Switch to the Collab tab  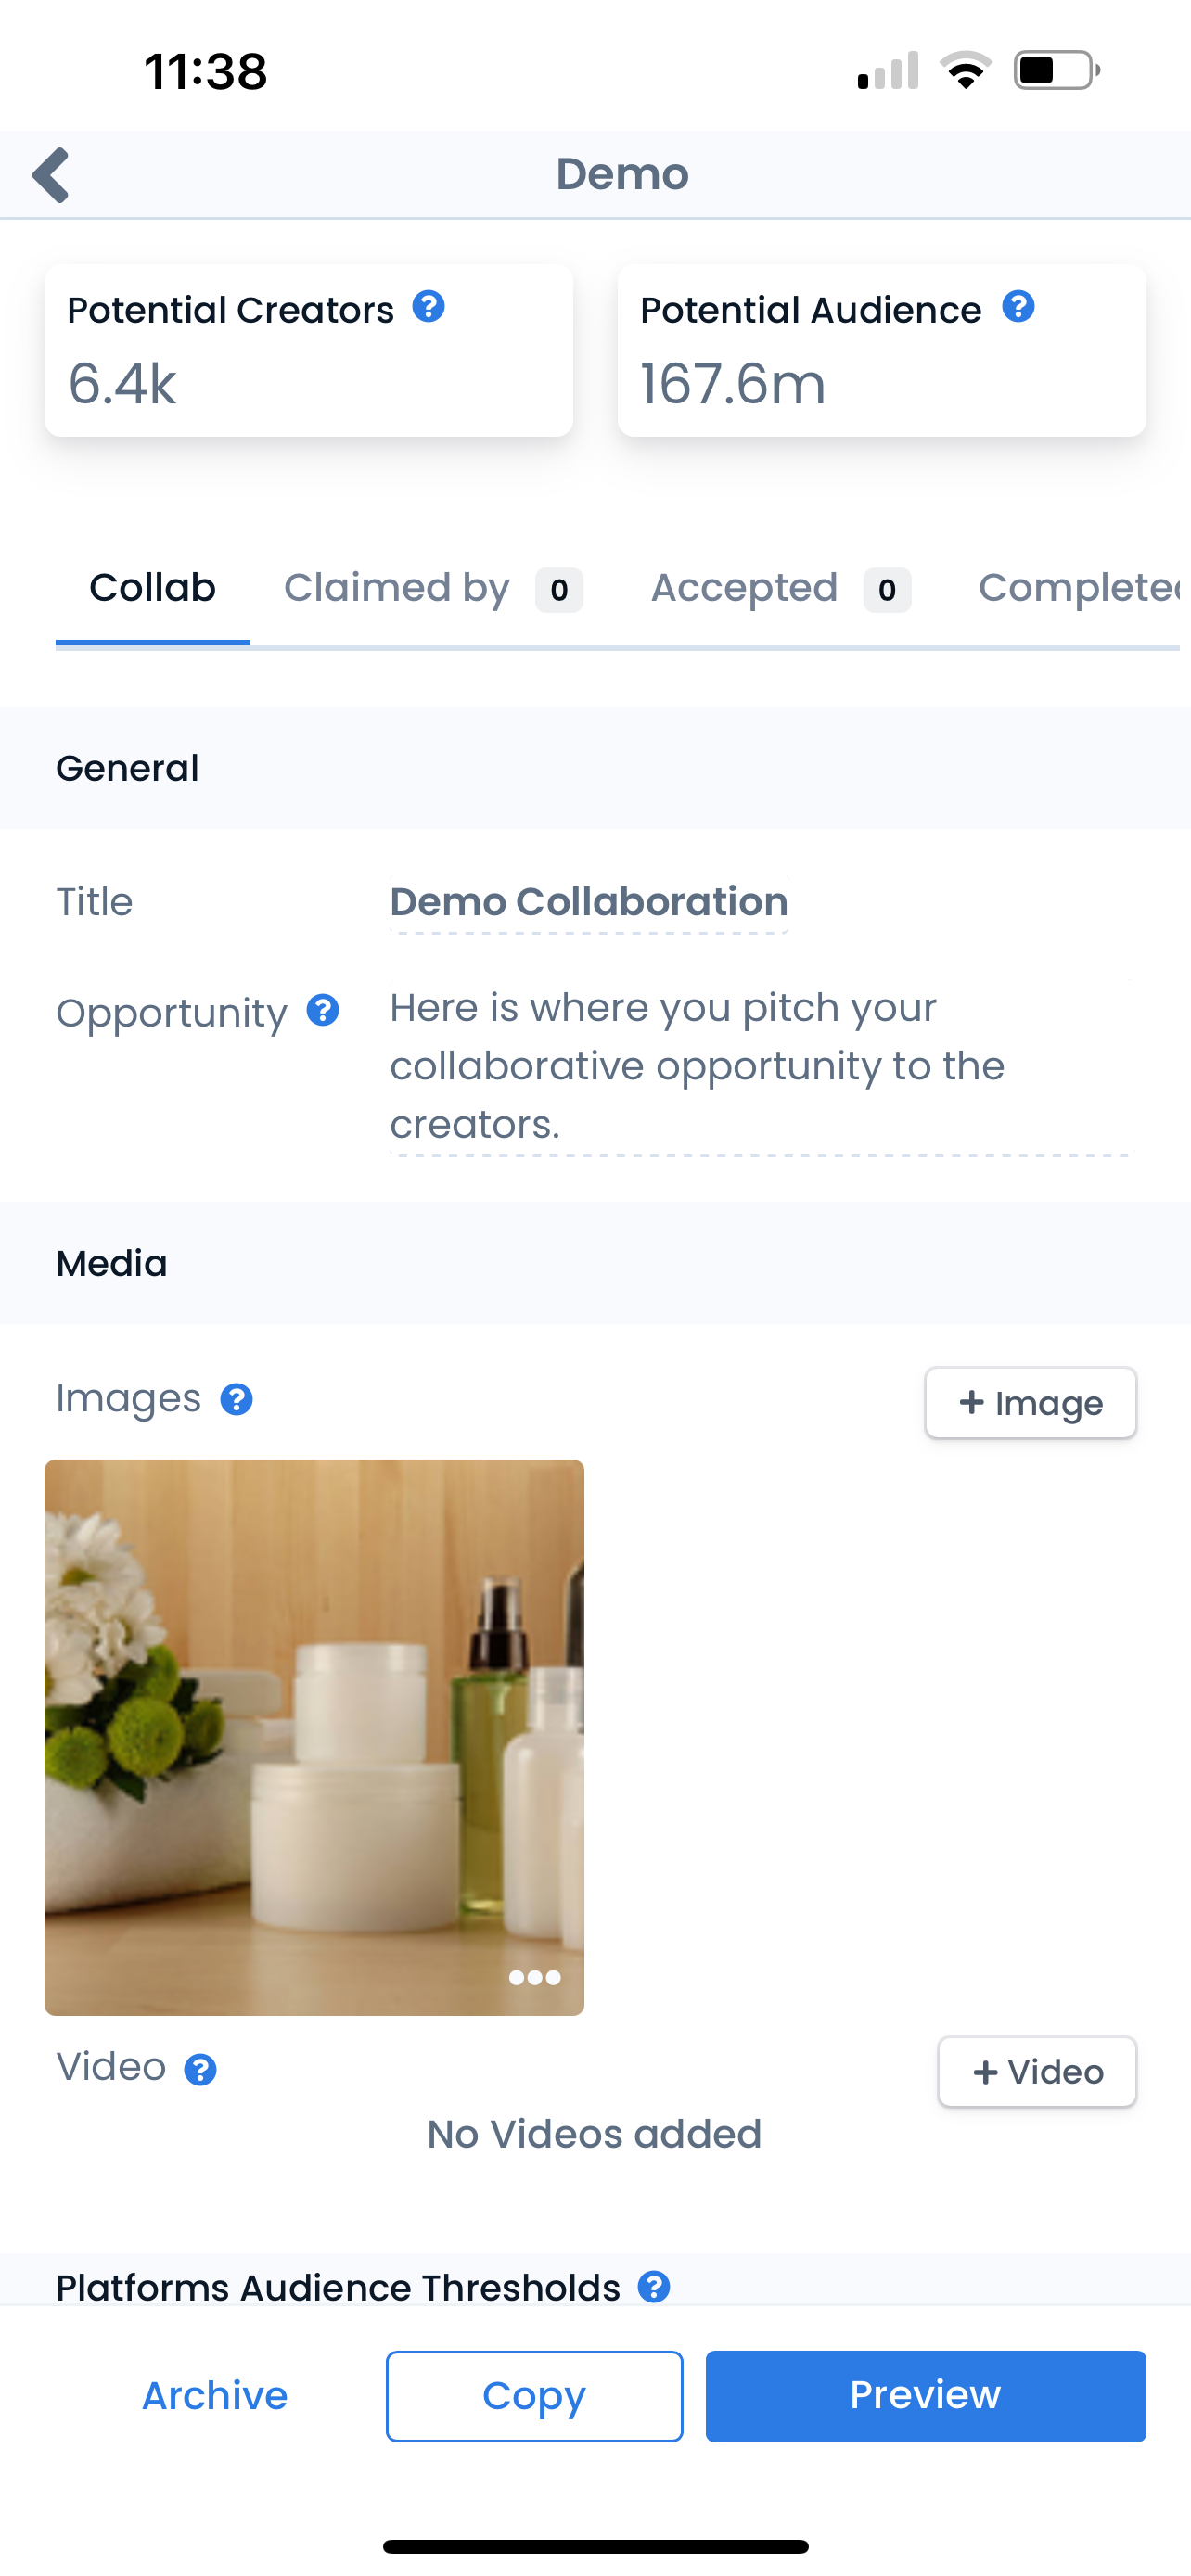pyautogui.click(x=152, y=588)
